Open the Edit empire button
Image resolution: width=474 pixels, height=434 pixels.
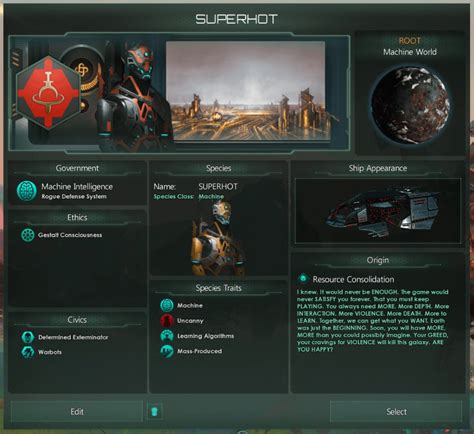pos(77,412)
